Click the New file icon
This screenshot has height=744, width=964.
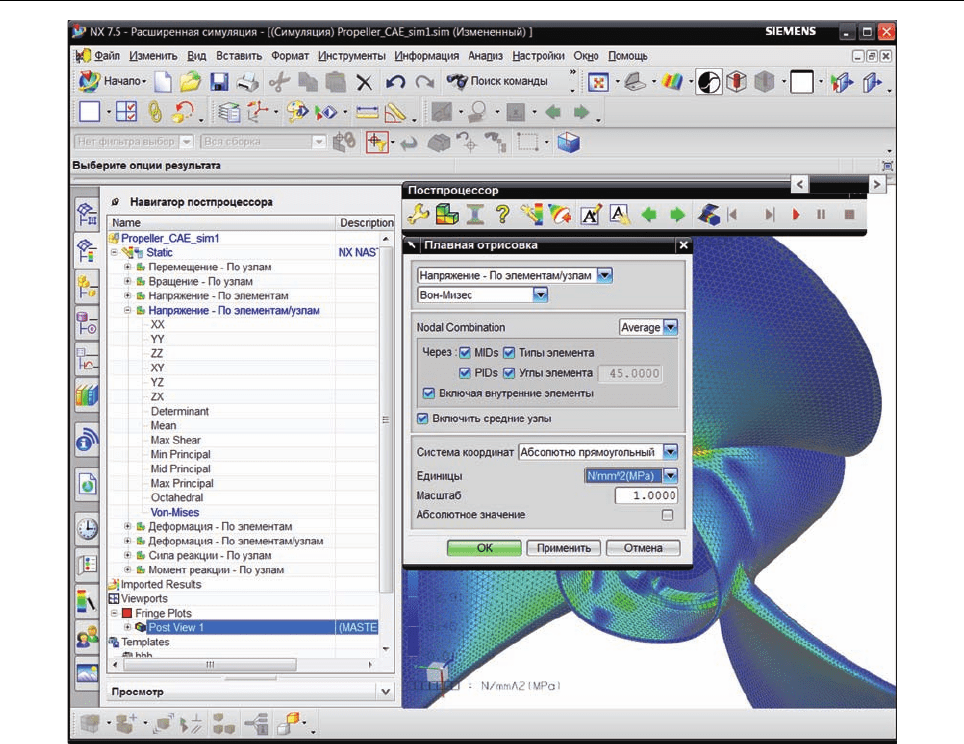[x=163, y=82]
